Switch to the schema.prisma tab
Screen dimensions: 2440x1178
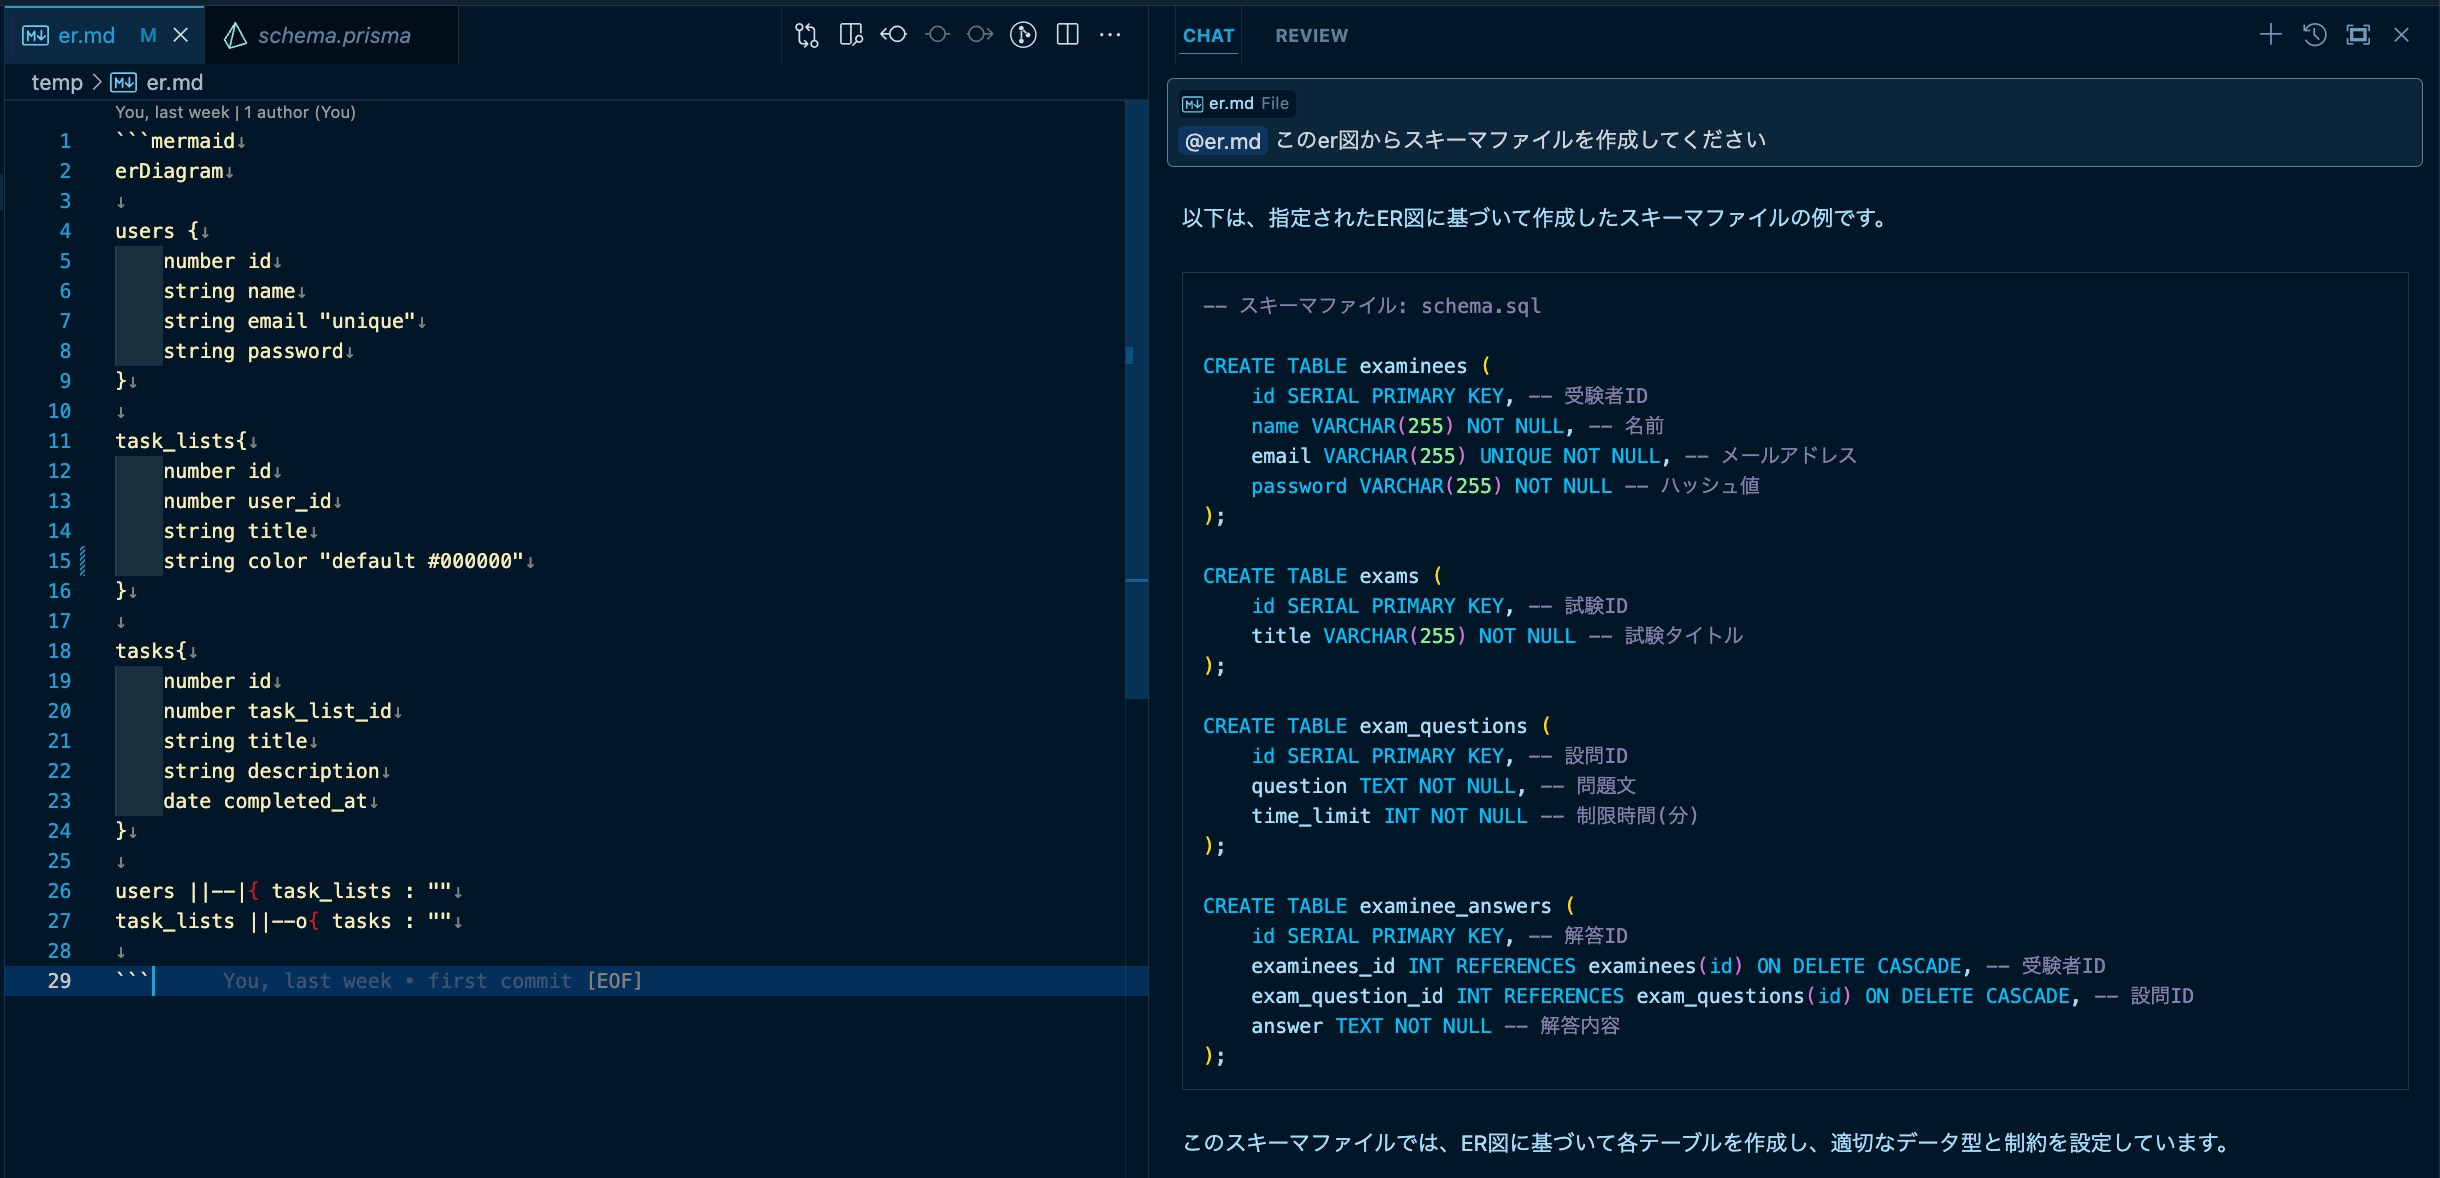(x=332, y=35)
